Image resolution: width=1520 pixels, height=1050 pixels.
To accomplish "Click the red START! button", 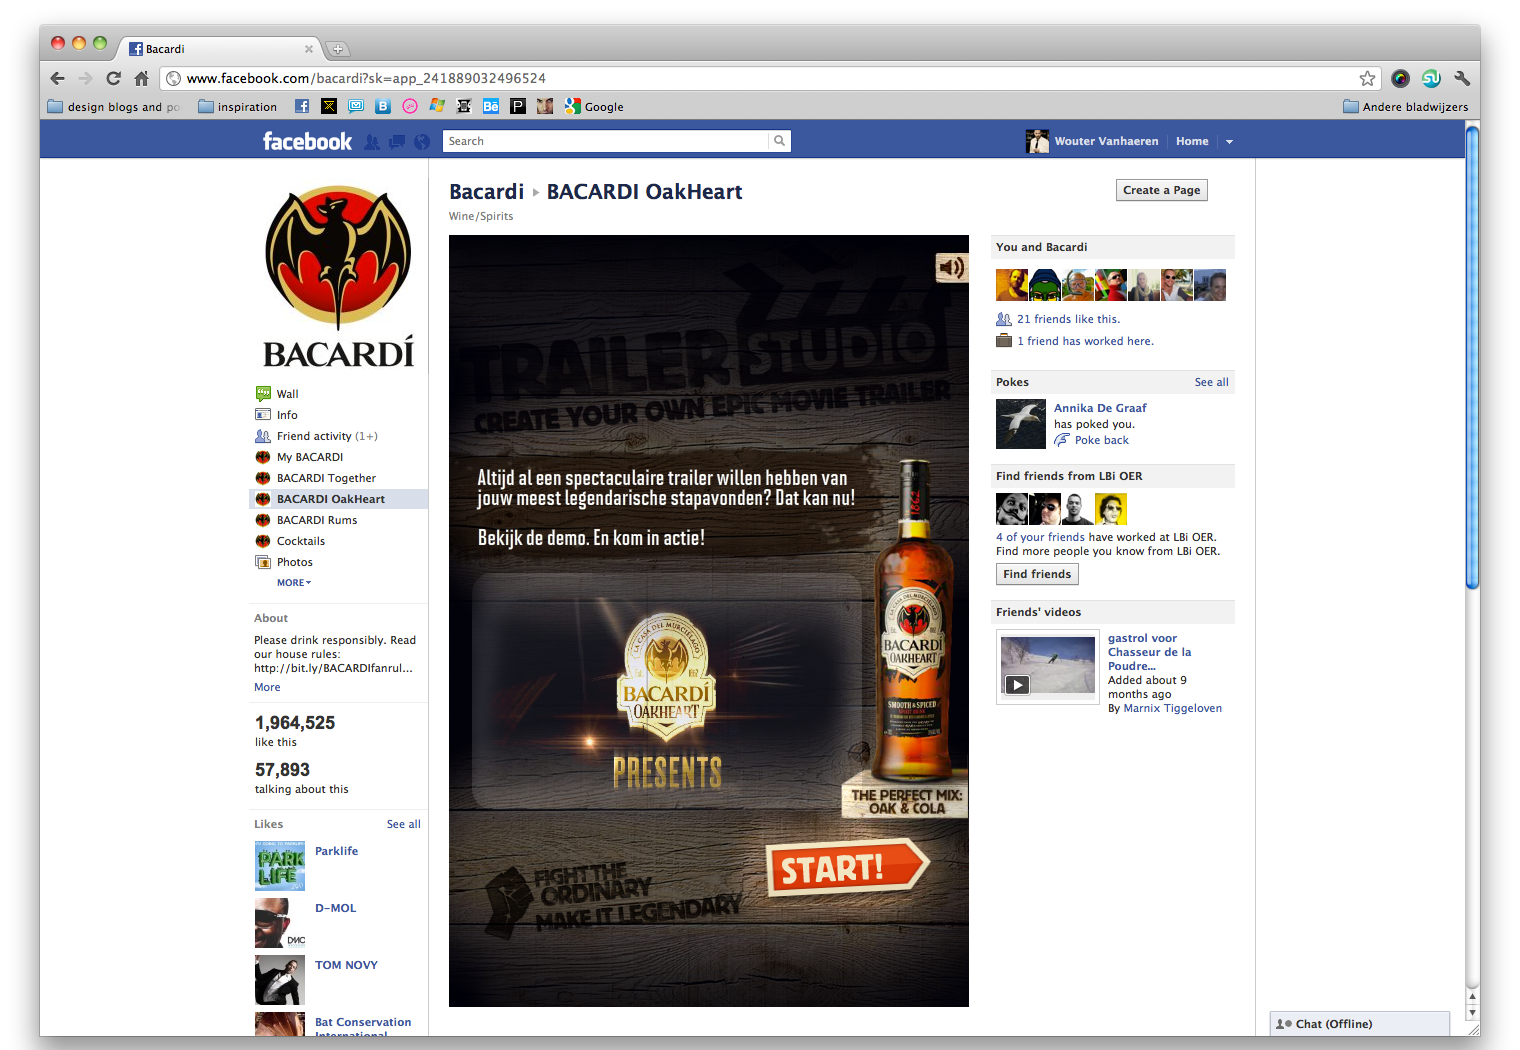I will click(847, 867).
